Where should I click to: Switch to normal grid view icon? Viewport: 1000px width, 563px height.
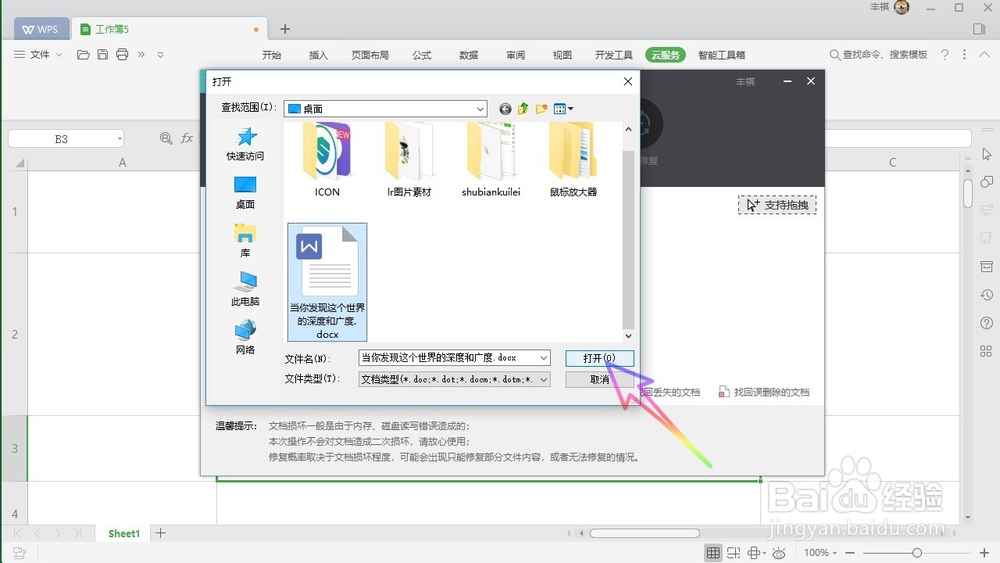(x=713, y=553)
